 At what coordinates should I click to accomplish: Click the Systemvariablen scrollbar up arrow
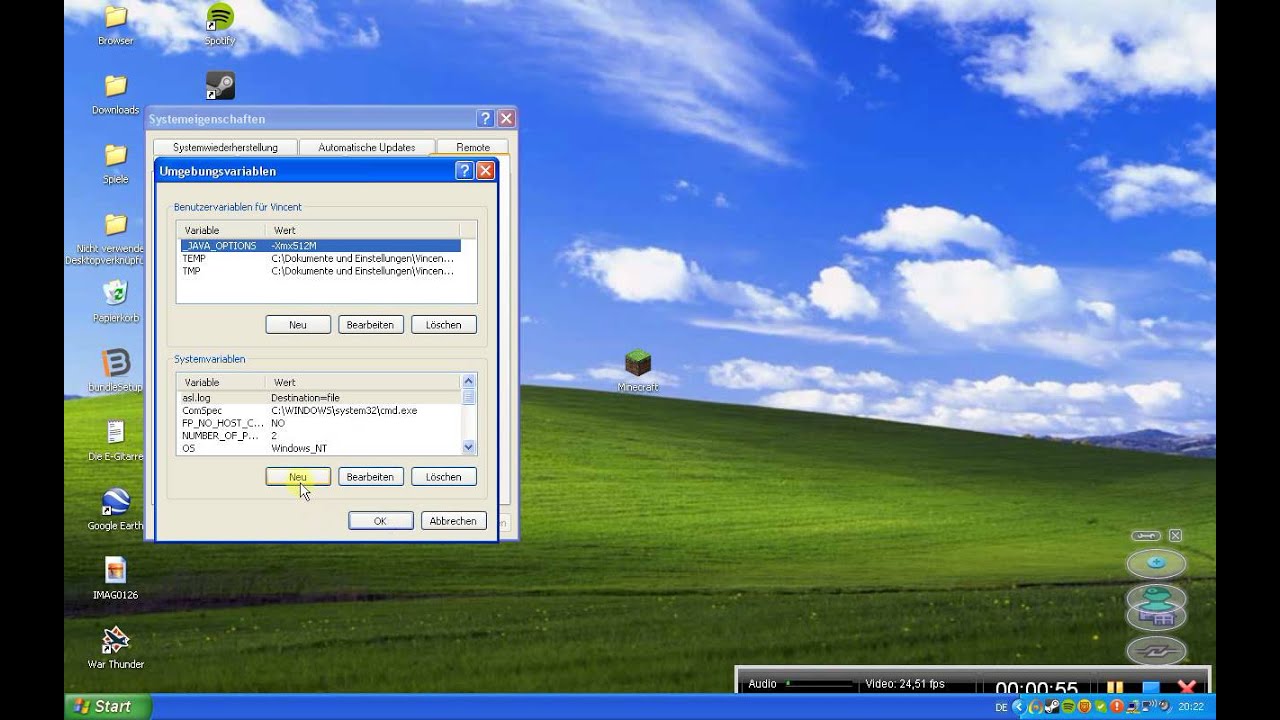(x=468, y=382)
